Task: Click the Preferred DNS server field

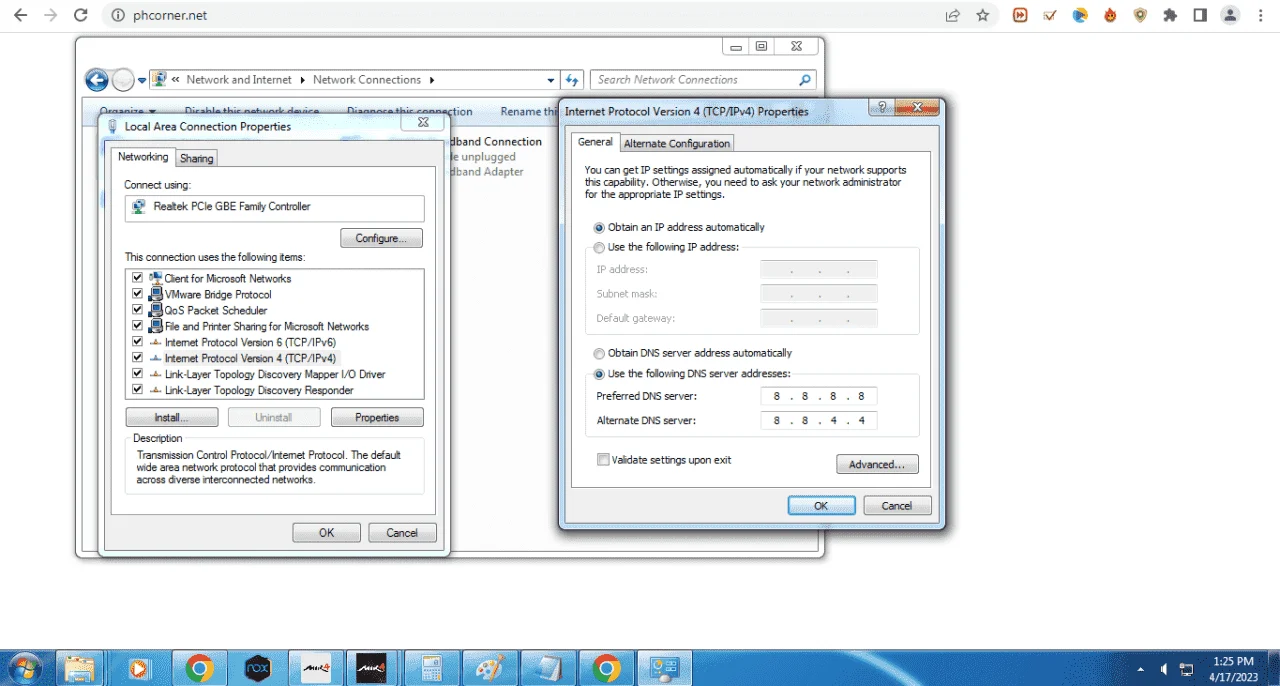Action: [x=818, y=396]
